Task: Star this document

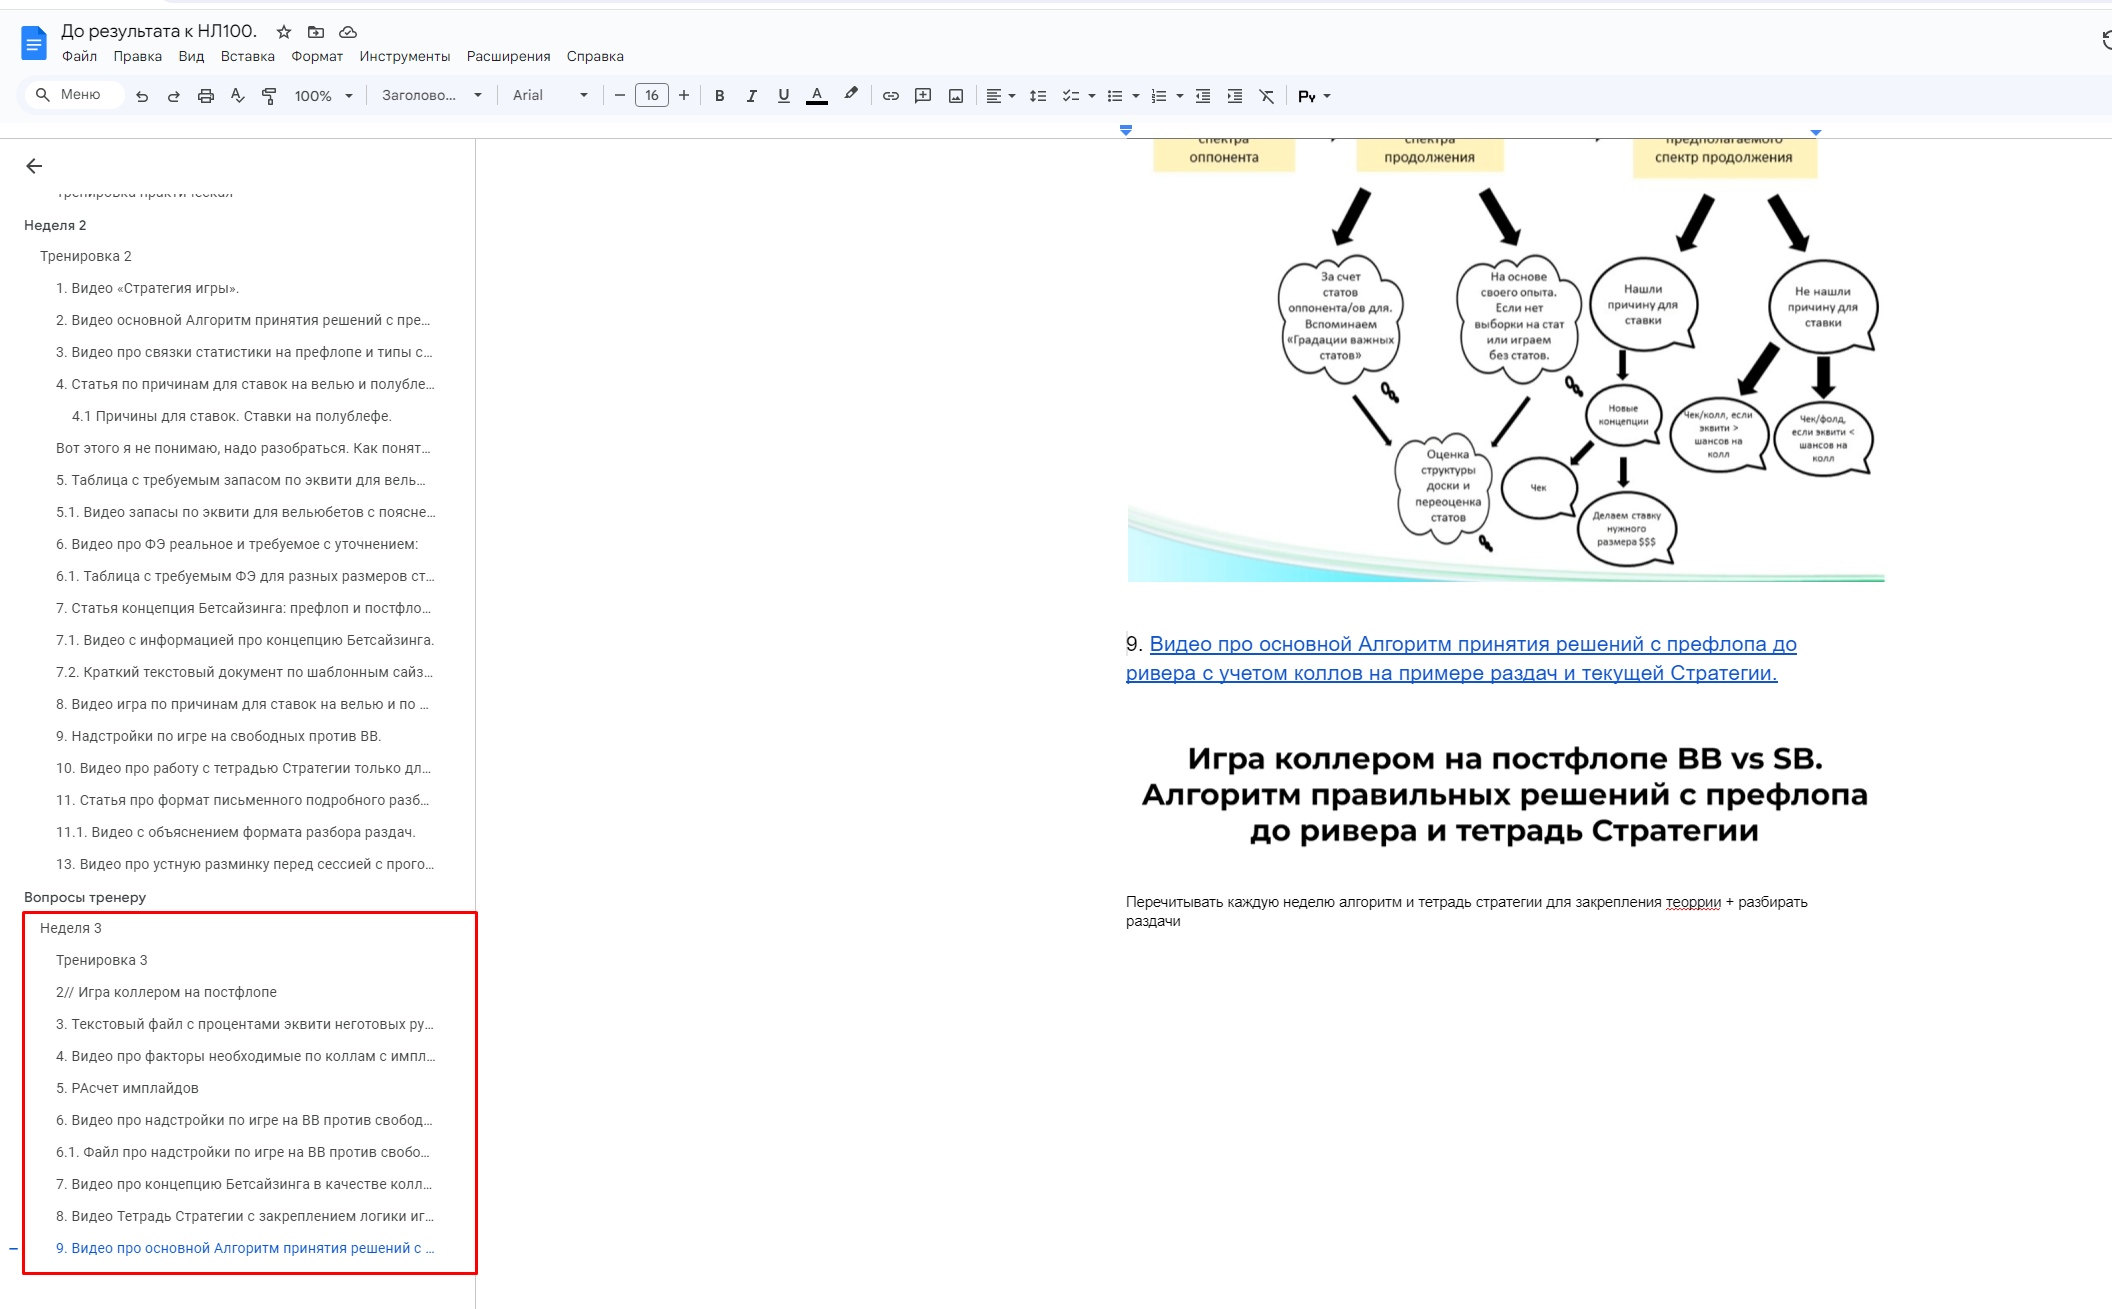Action: coord(284,32)
